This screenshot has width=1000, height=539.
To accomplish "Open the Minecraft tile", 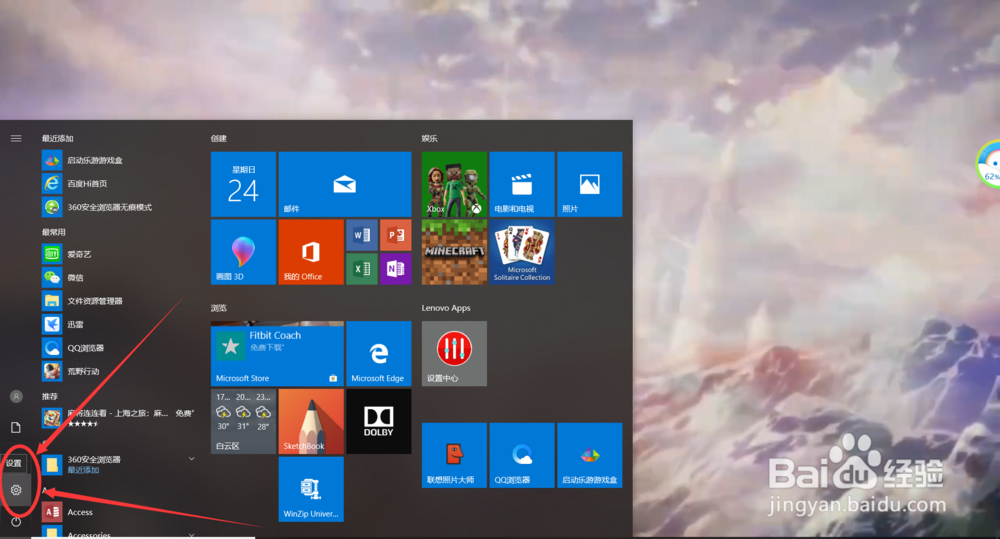I will click(454, 252).
